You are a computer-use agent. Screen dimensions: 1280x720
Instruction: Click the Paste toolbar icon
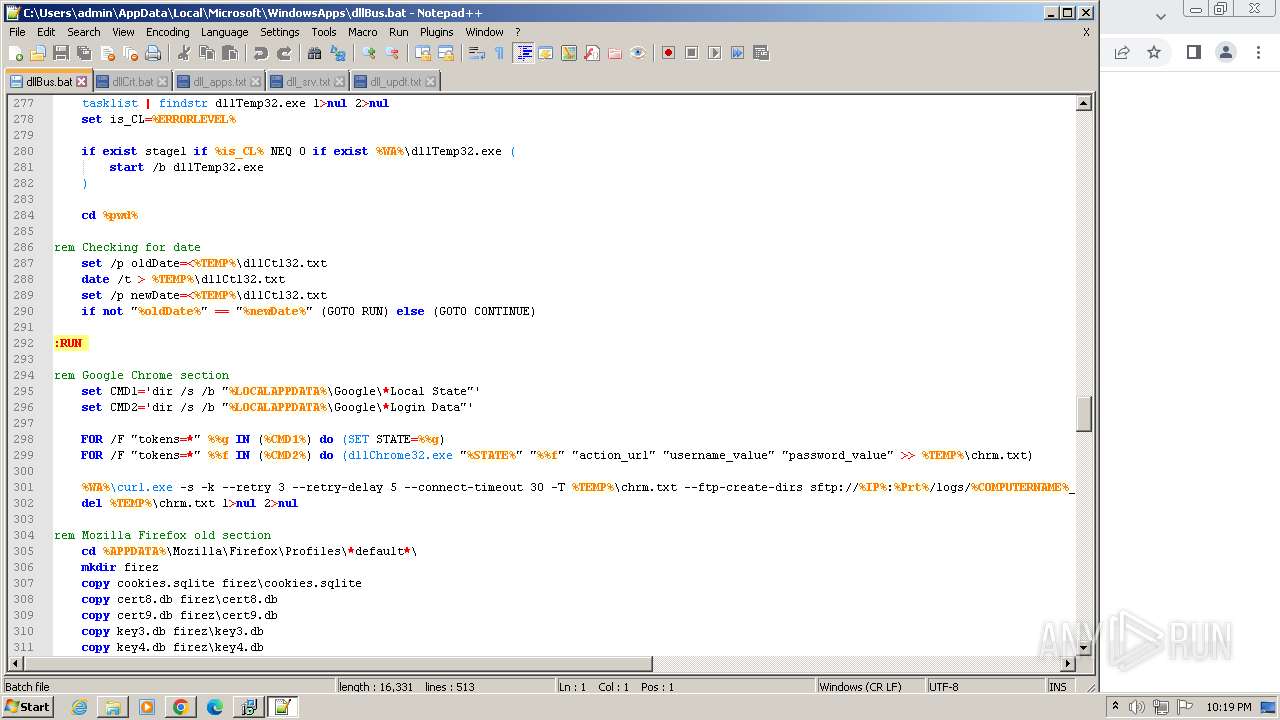(230, 53)
